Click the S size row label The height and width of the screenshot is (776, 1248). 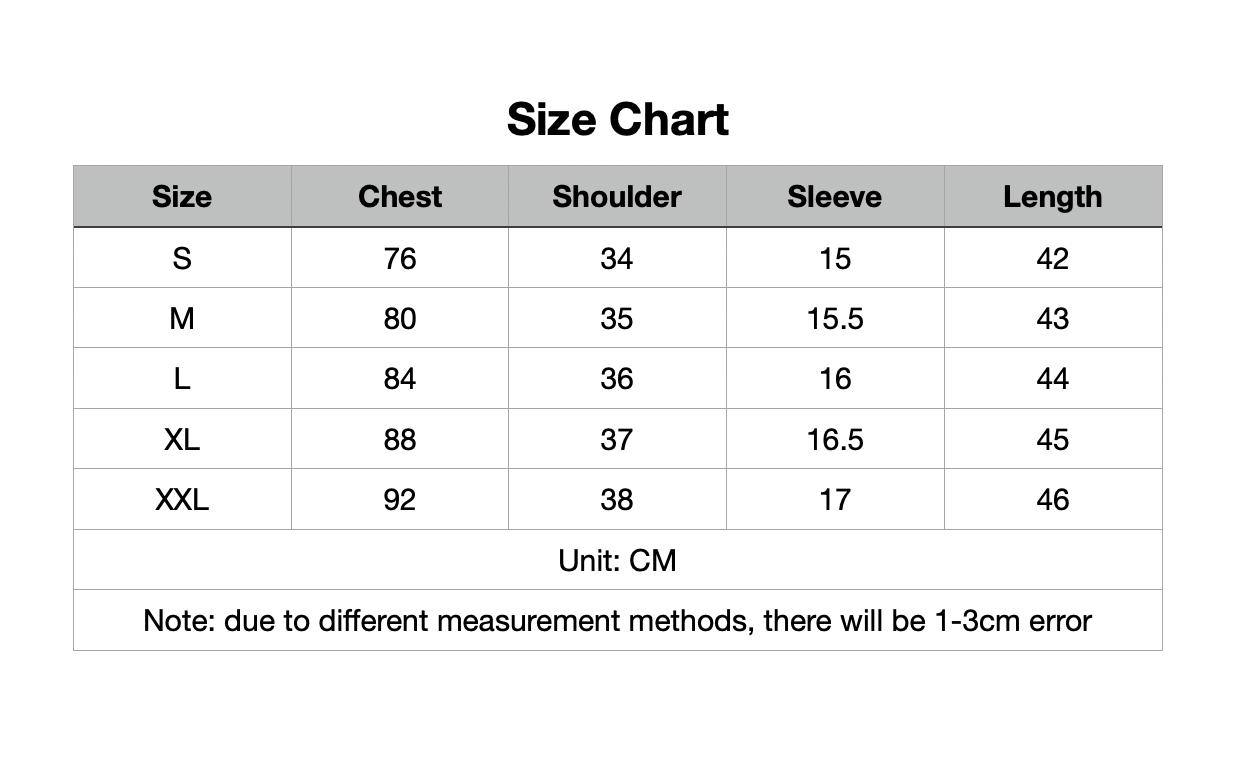[182, 259]
